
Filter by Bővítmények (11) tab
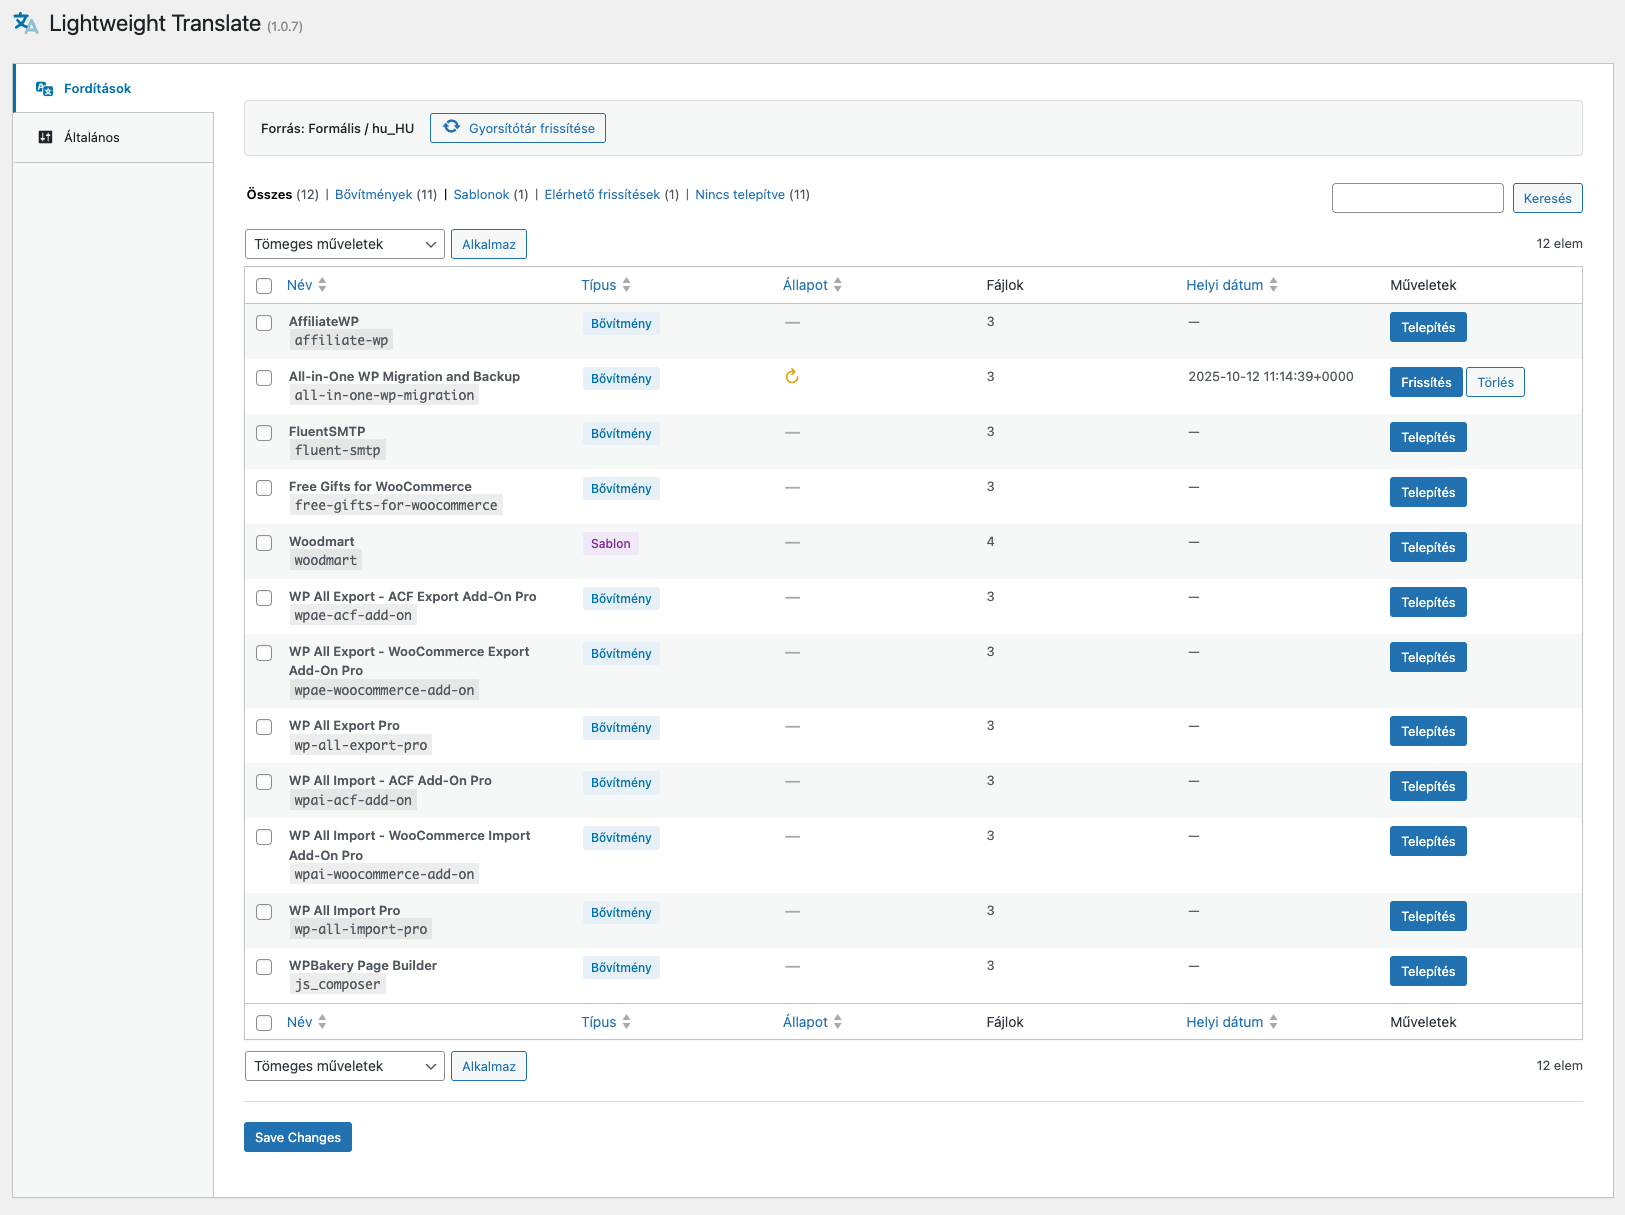(x=373, y=195)
